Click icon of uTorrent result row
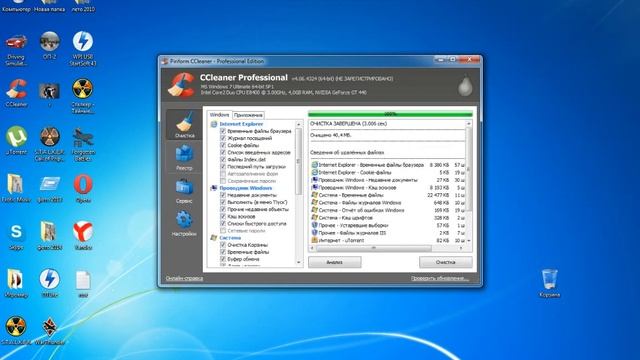The height and width of the screenshot is (360, 640). coord(314,240)
